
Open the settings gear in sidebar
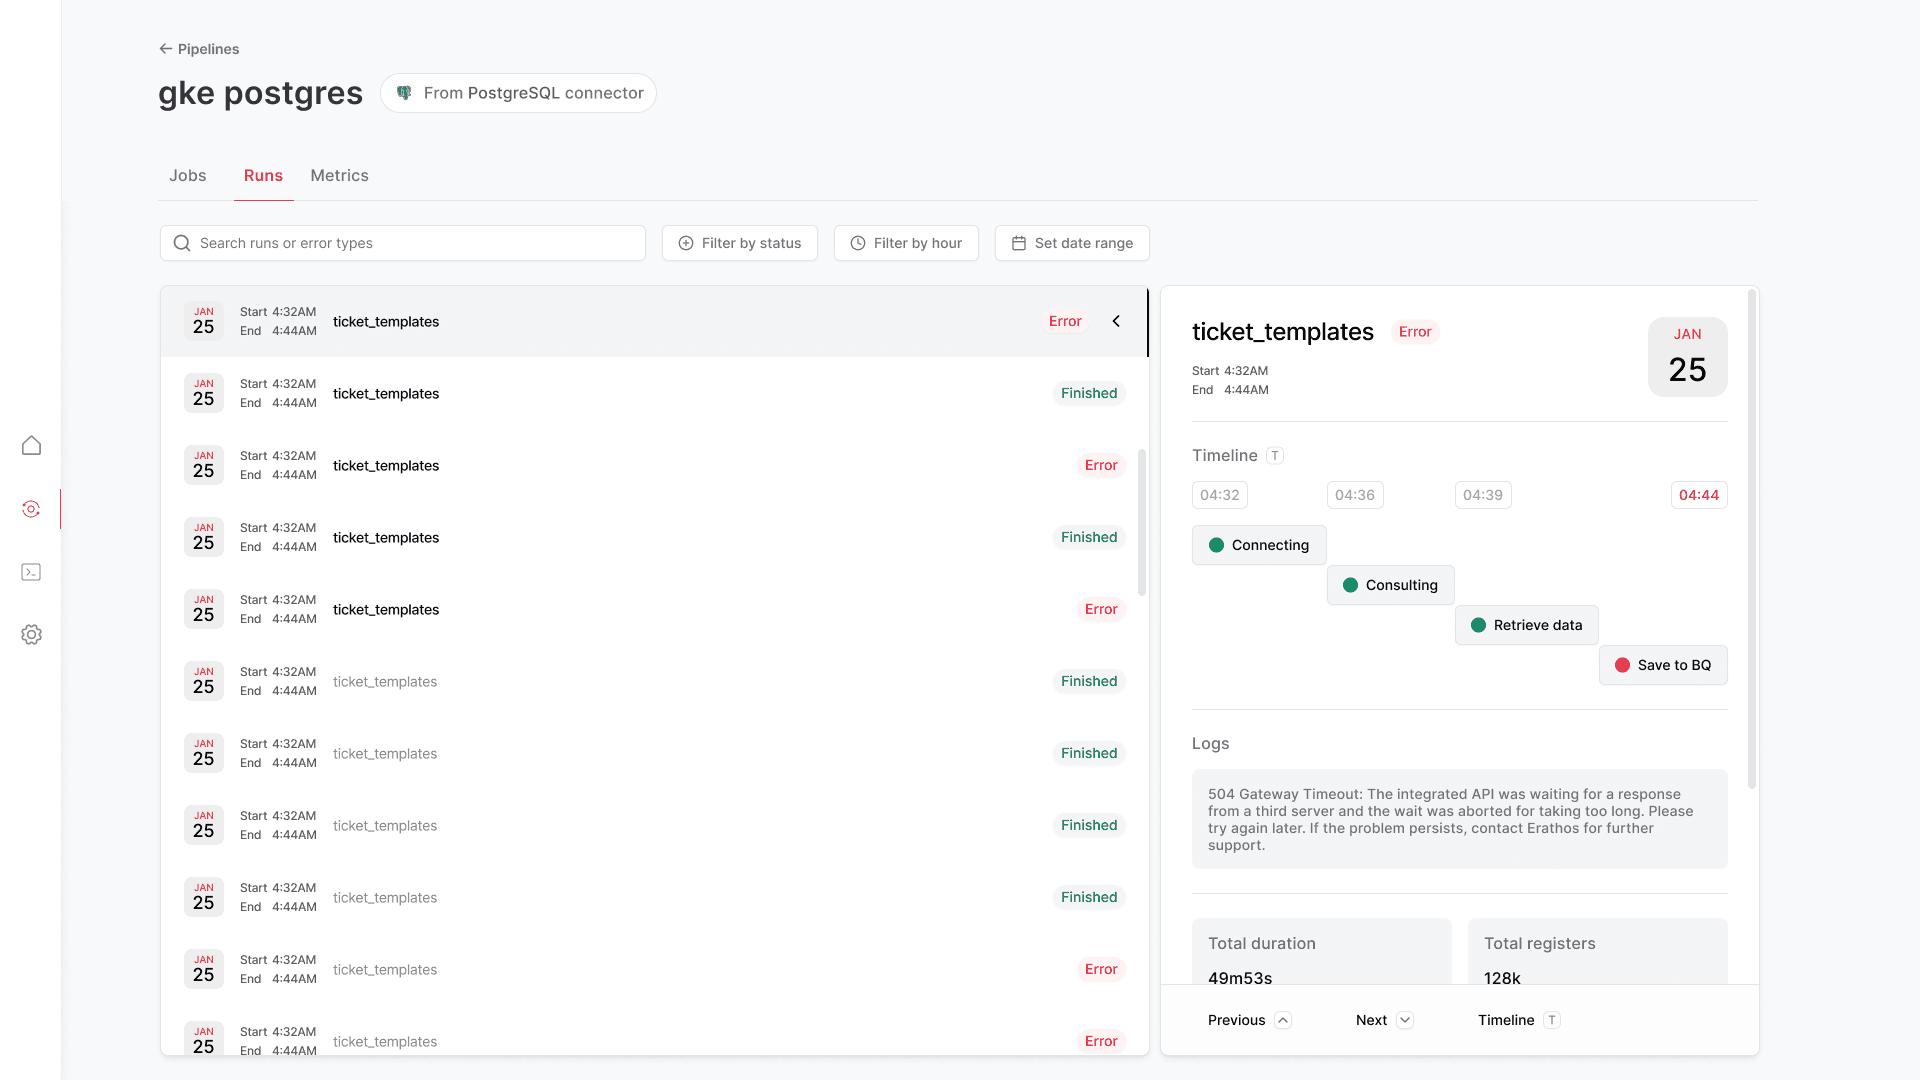pyautogui.click(x=31, y=634)
